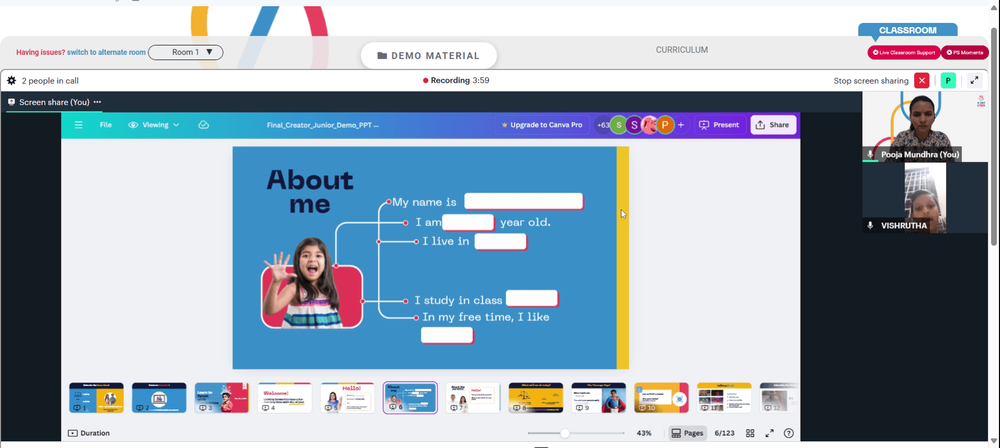The image size is (1000, 448).
Task: Click the My name is blank field
Action: tap(523, 202)
